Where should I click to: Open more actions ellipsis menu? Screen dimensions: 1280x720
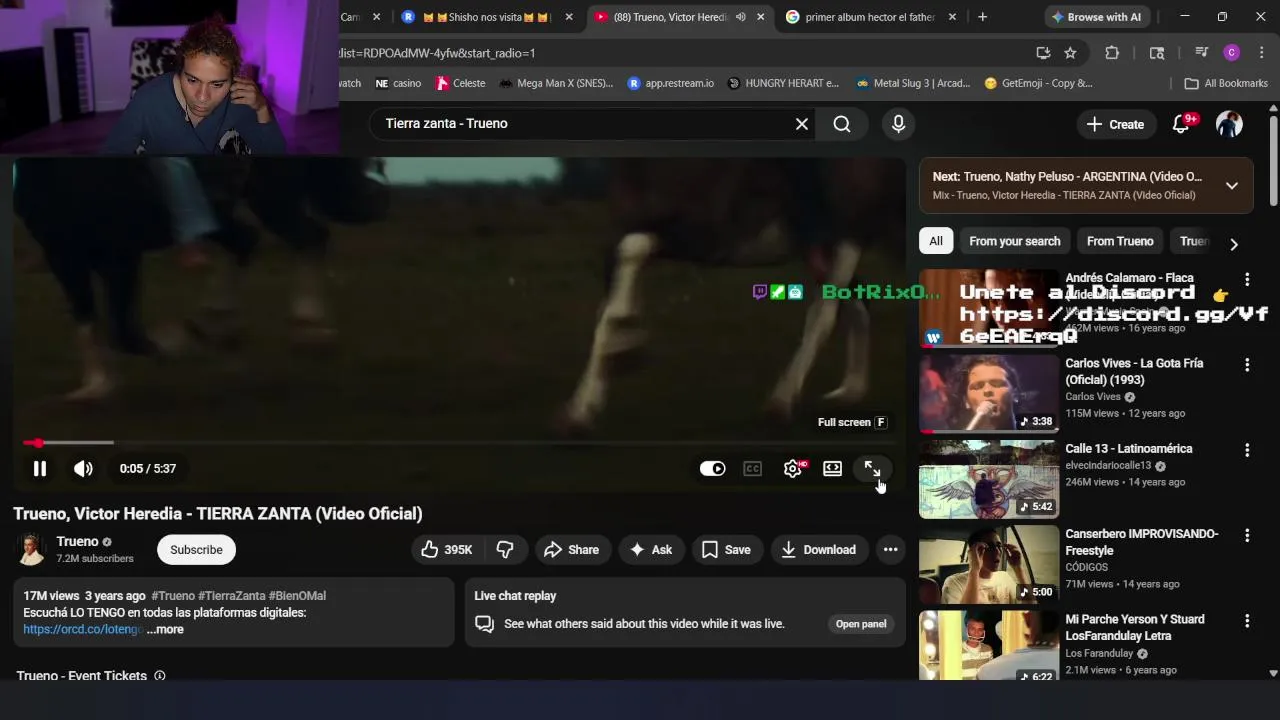click(x=890, y=549)
